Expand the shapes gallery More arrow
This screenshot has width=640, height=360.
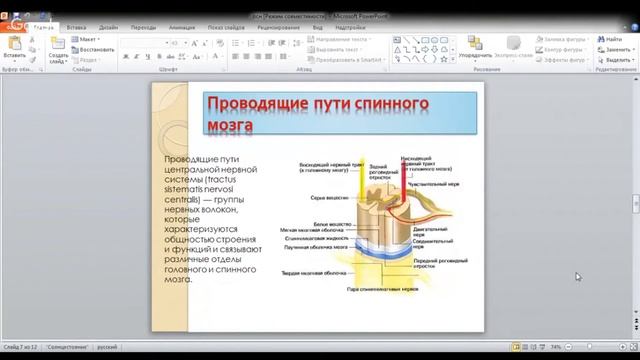point(453,60)
